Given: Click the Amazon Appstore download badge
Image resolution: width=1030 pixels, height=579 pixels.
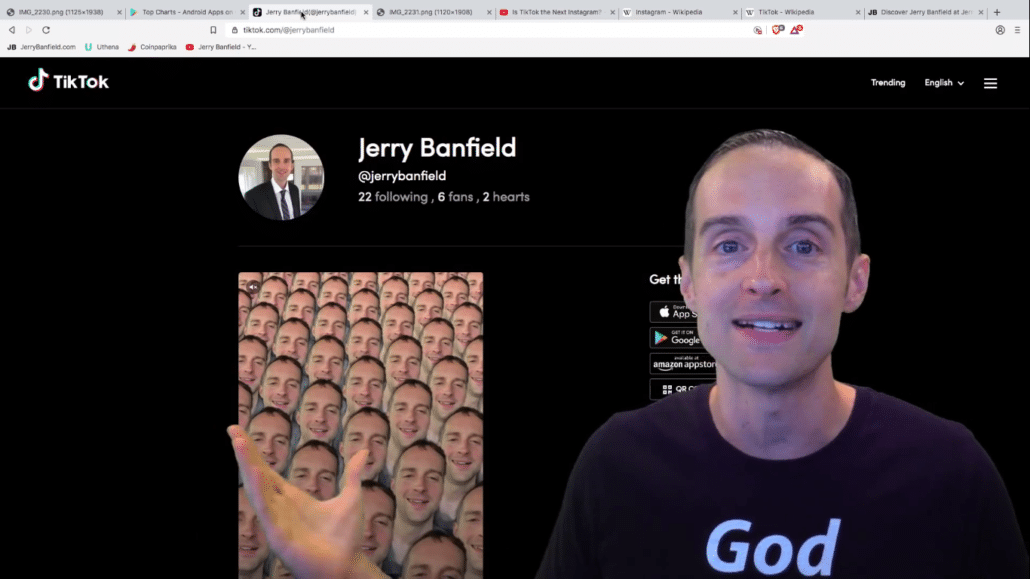Looking at the screenshot, I should pyautogui.click(x=683, y=363).
